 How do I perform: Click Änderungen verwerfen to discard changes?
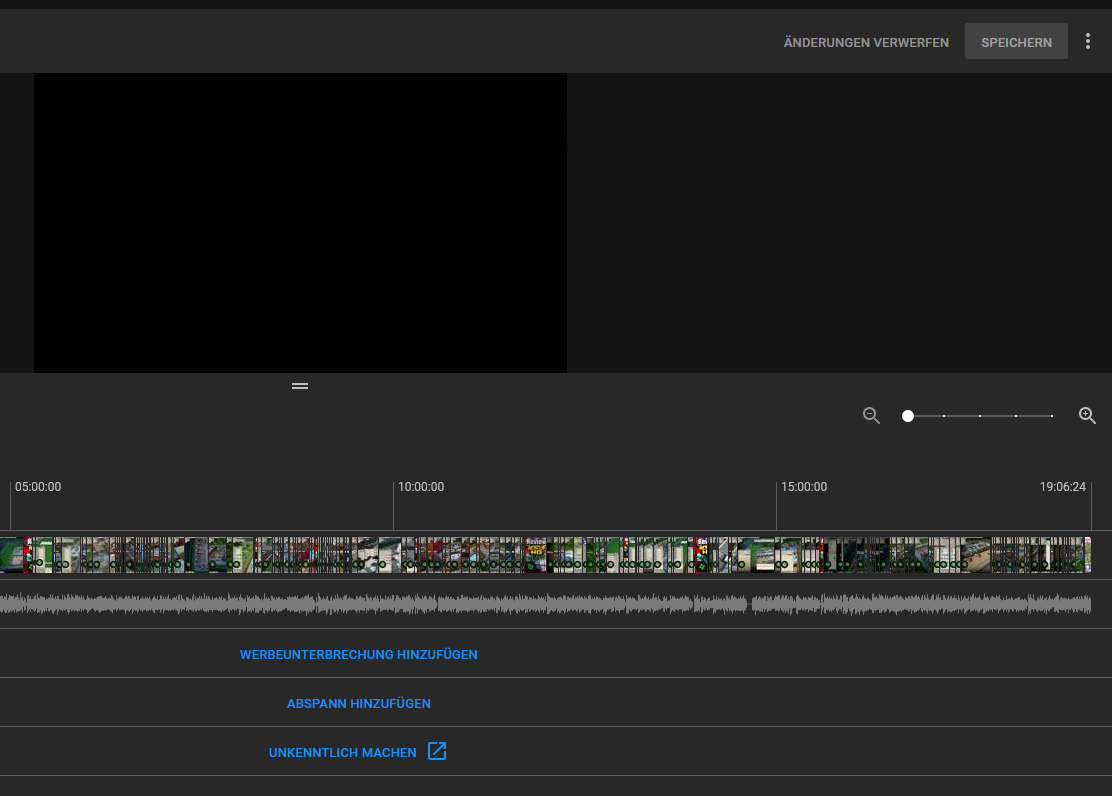pos(866,43)
